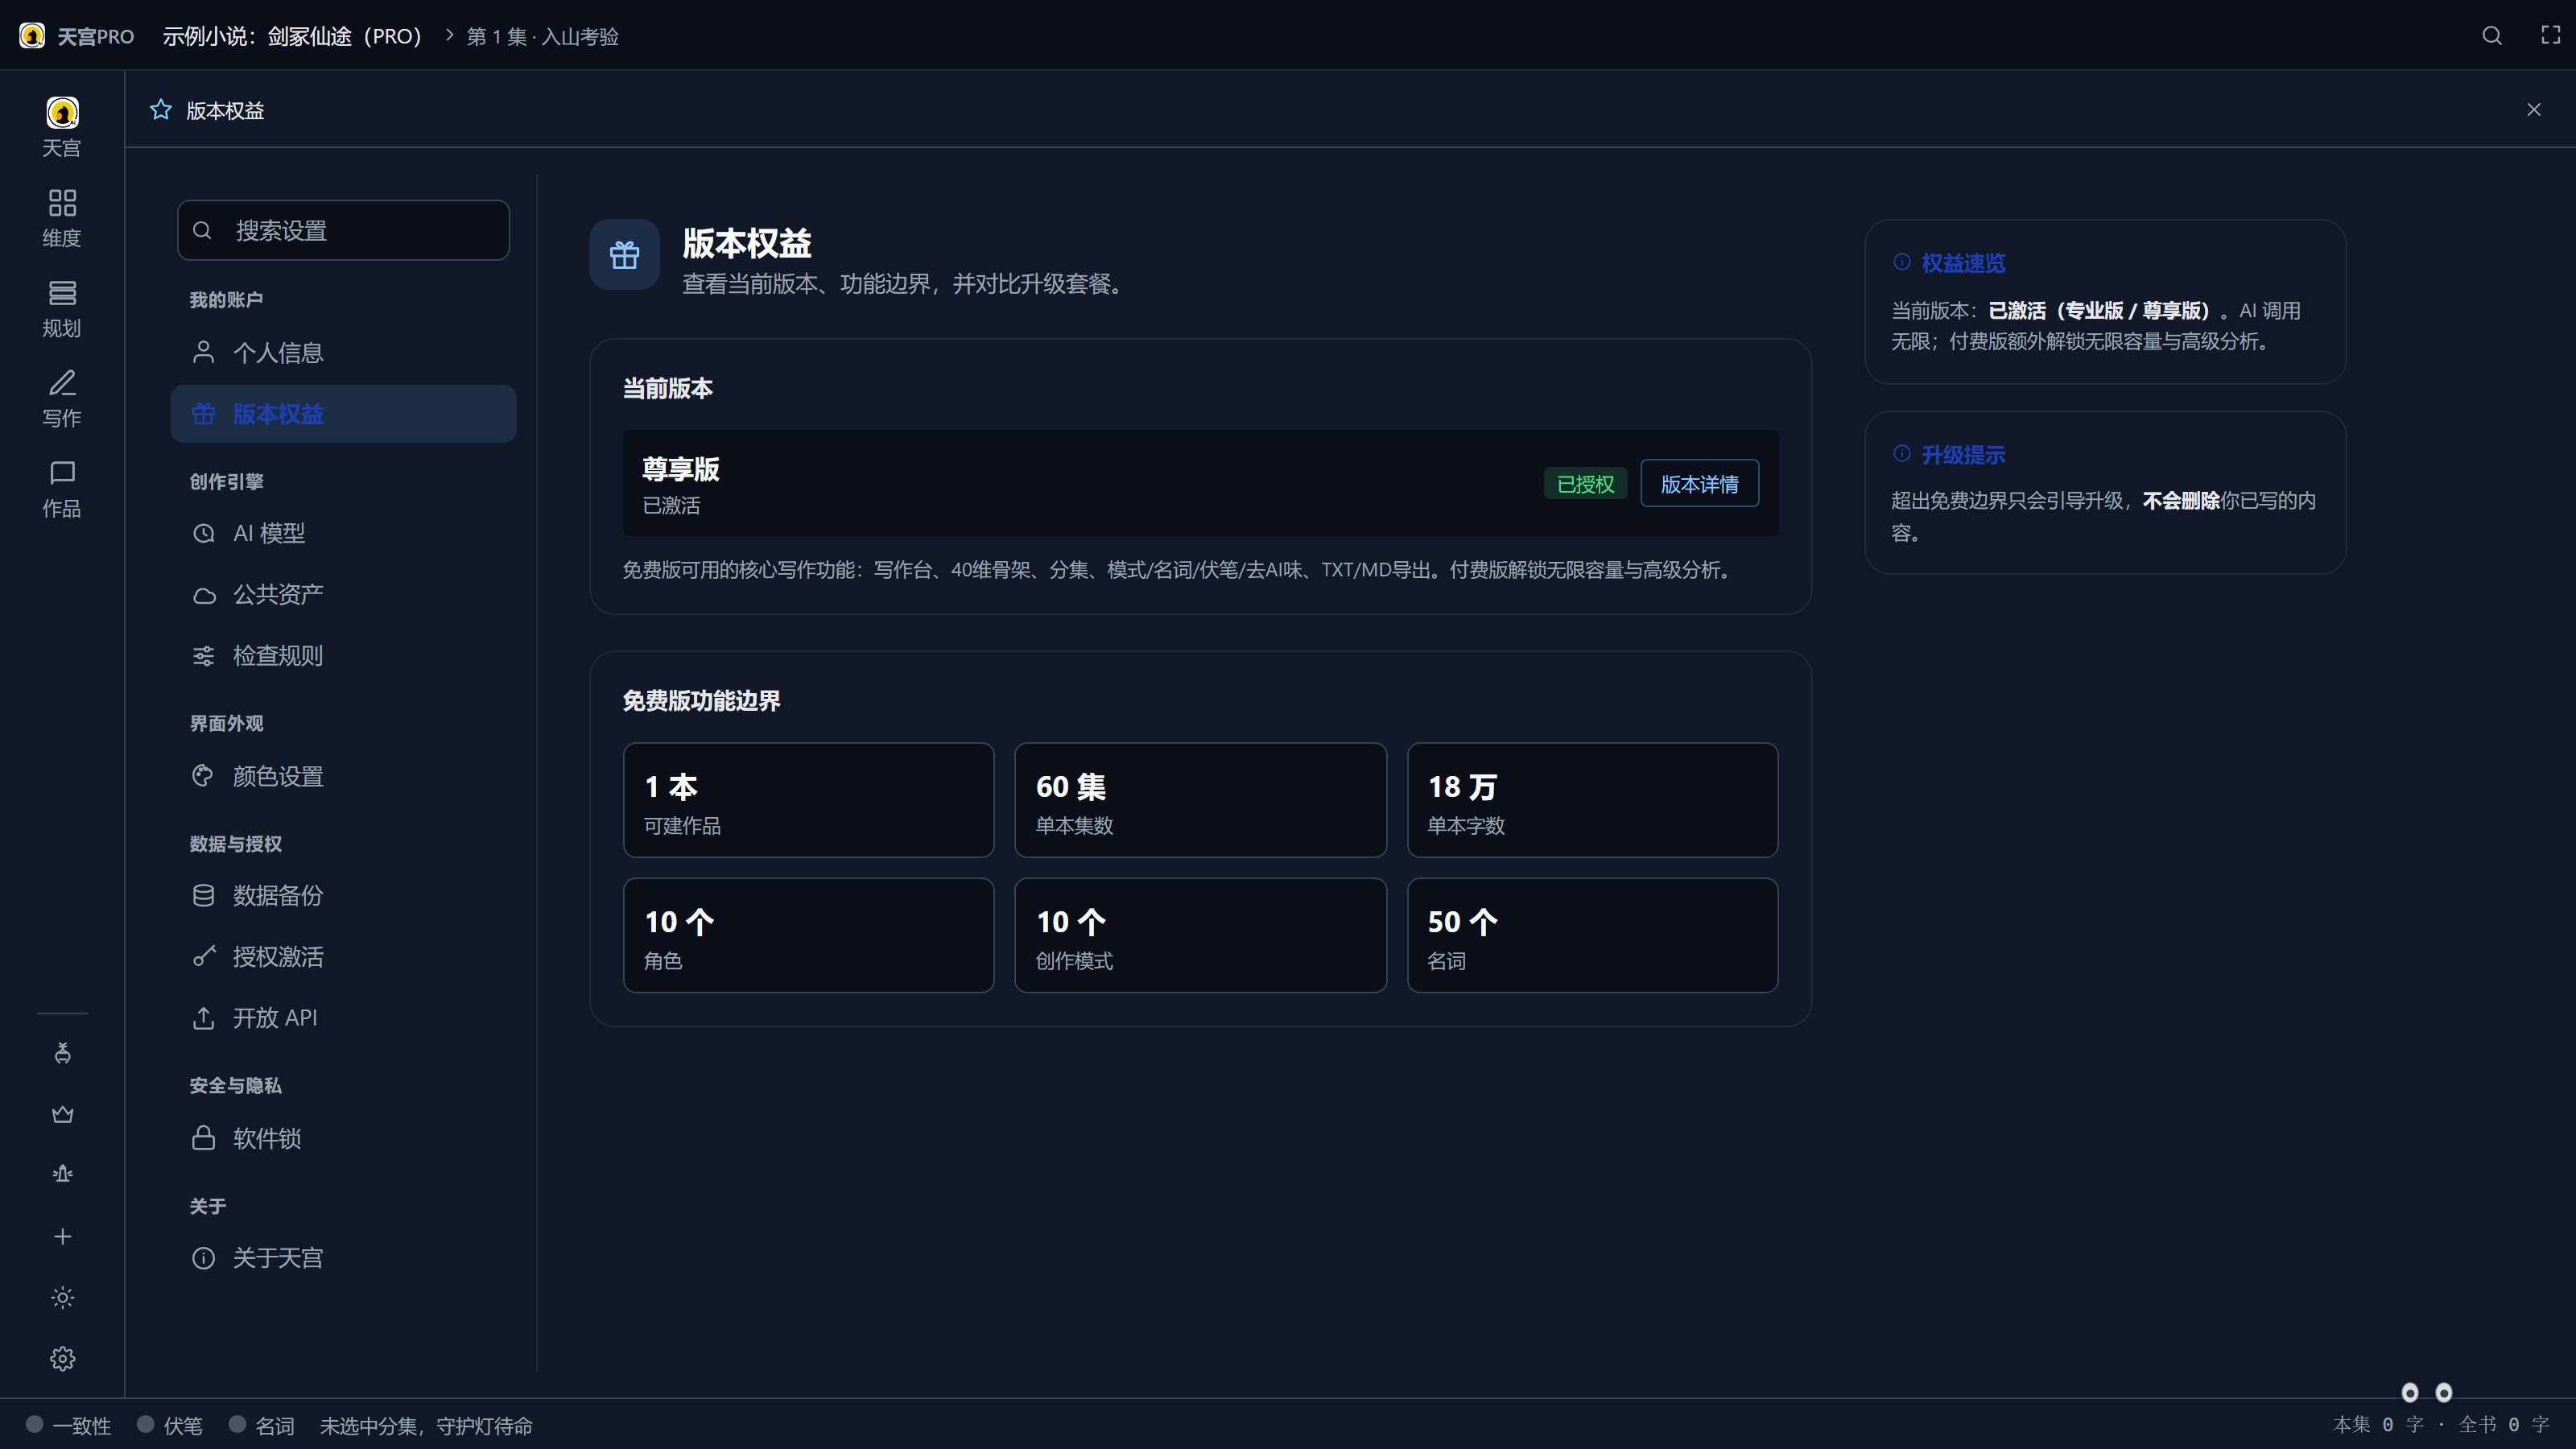Screen dimensions: 2576x1449
Task: Toggle the sun theme icon
Action: 62,1297
